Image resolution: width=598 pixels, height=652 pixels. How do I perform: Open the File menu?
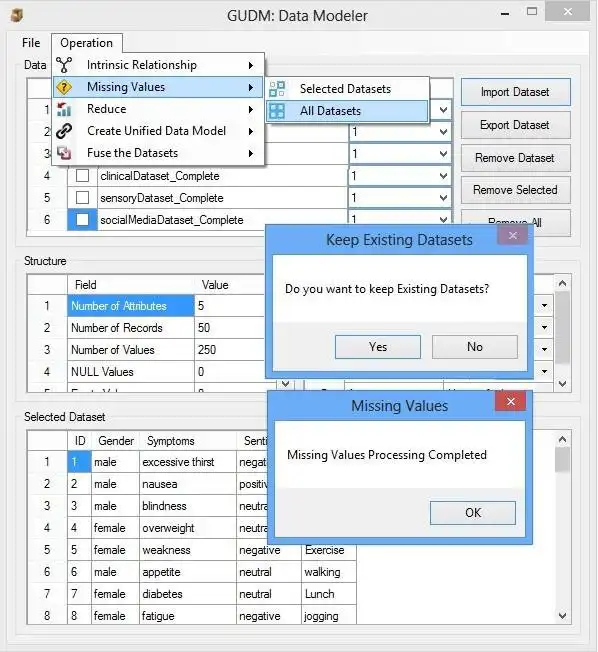pos(31,43)
